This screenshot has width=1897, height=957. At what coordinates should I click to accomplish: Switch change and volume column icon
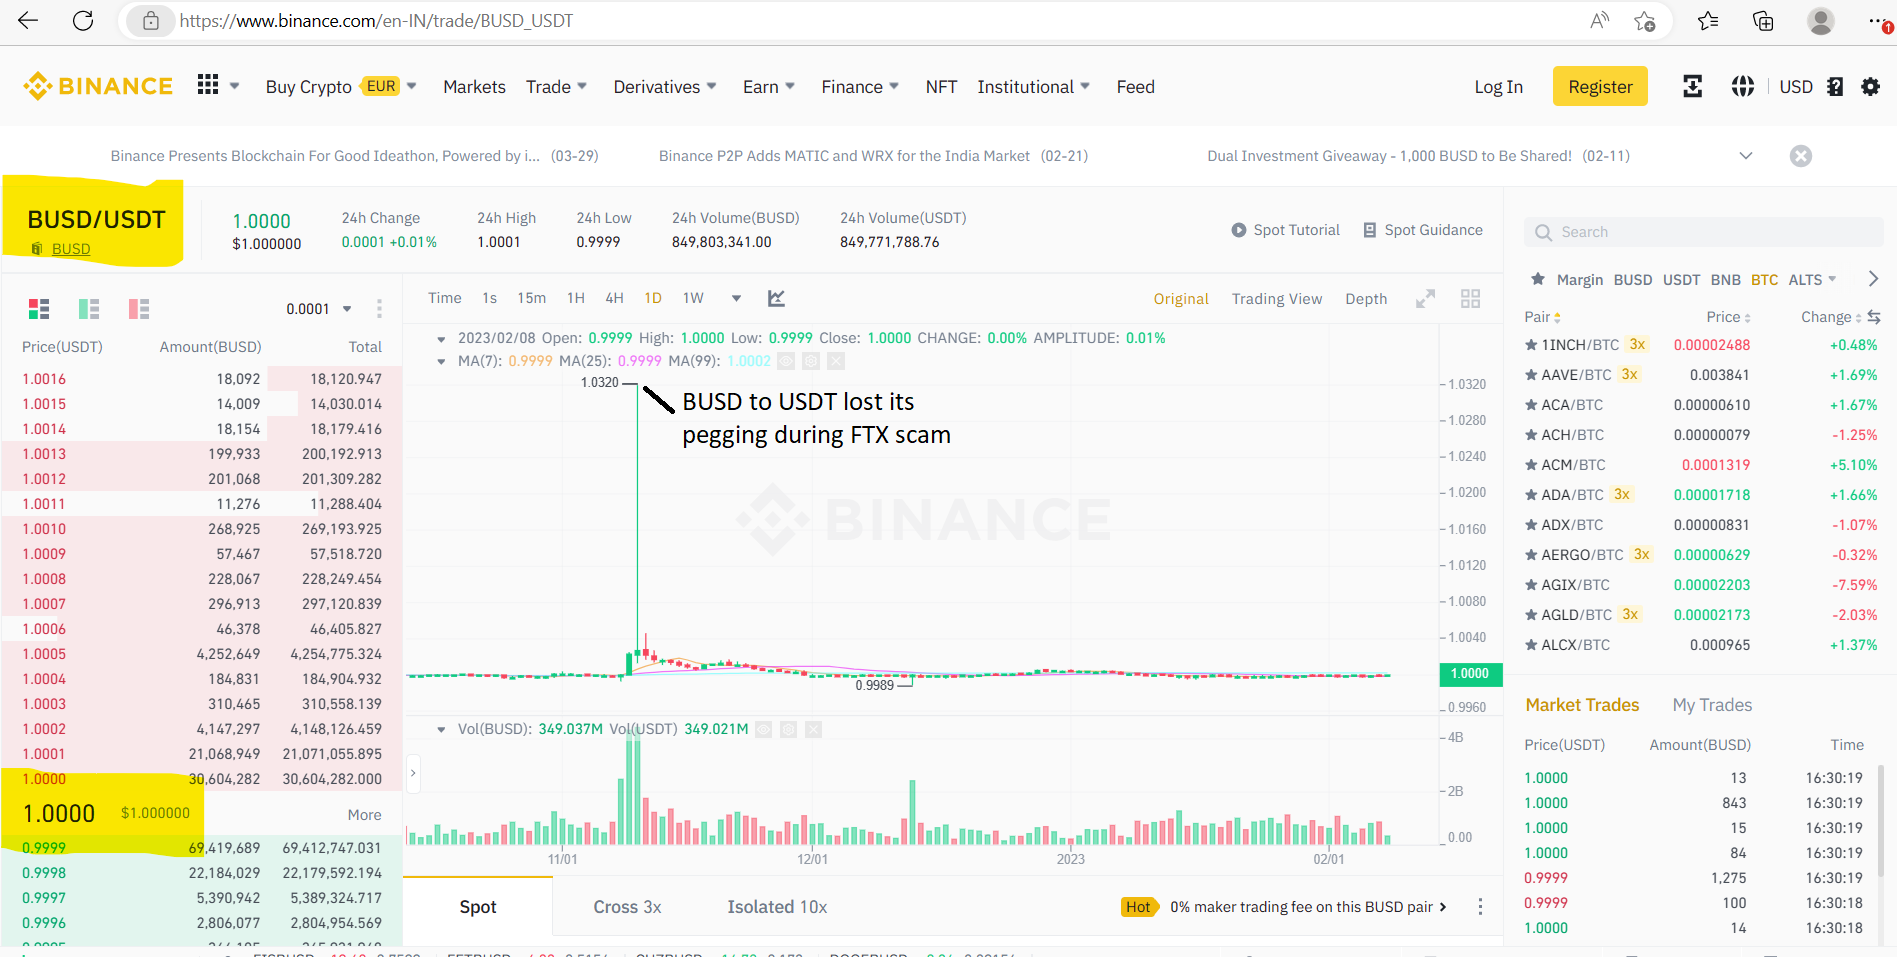[1874, 317]
